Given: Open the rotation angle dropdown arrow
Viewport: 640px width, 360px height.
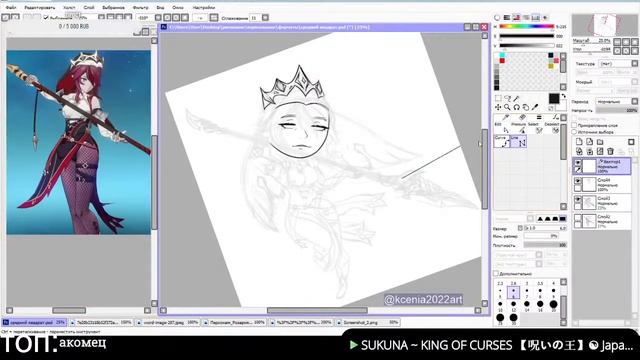Looking at the screenshot, I should pos(158,18).
